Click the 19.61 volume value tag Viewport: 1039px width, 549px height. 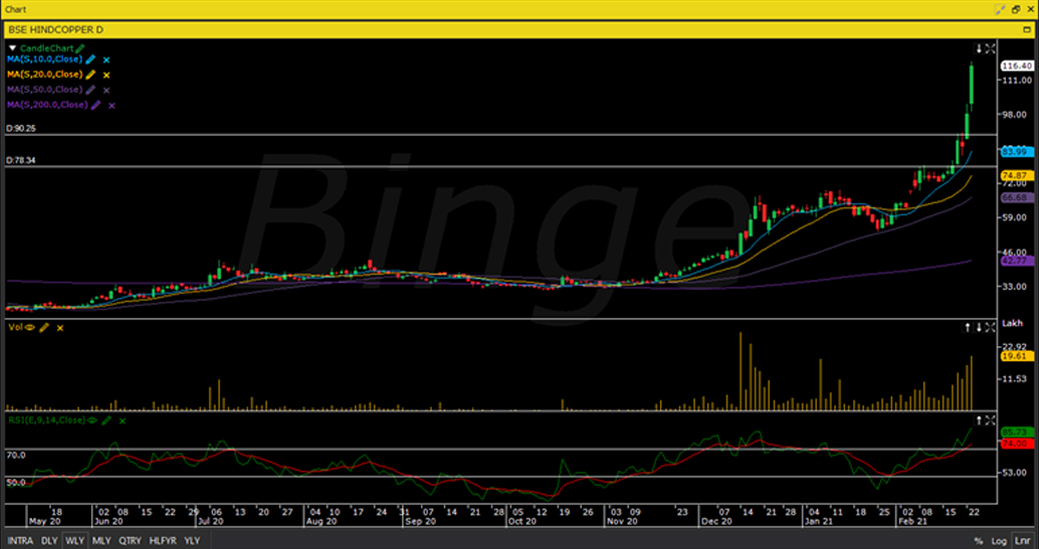point(1017,356)
